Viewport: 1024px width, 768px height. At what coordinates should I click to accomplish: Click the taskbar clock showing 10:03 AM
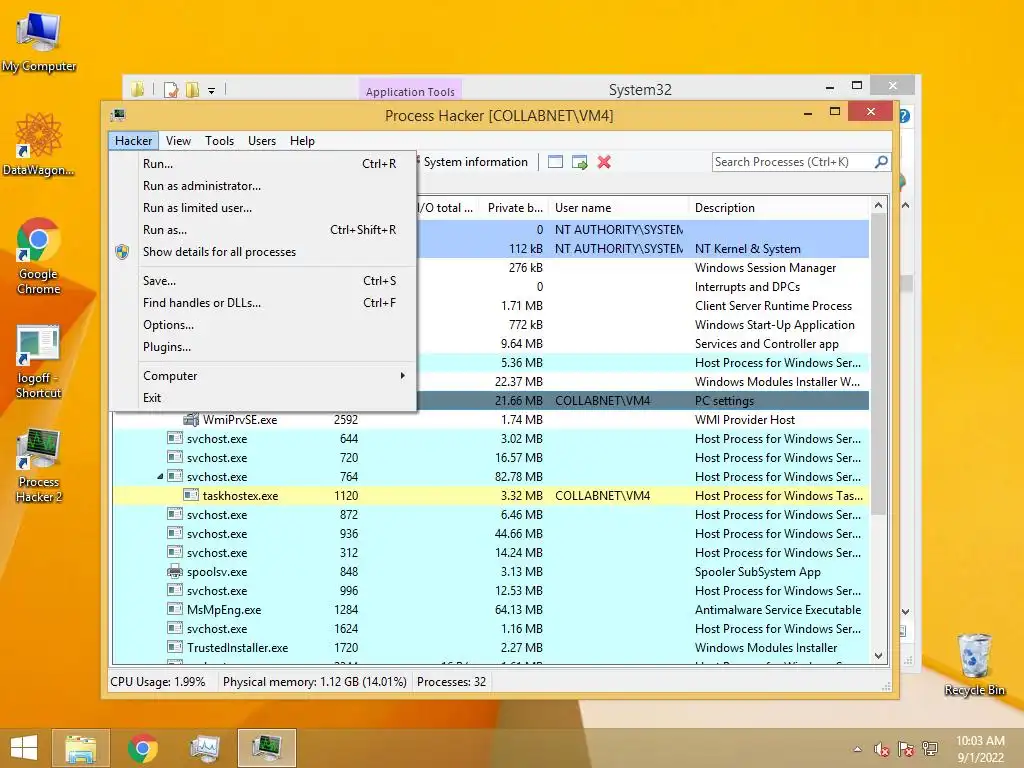[x=980, y=748]
